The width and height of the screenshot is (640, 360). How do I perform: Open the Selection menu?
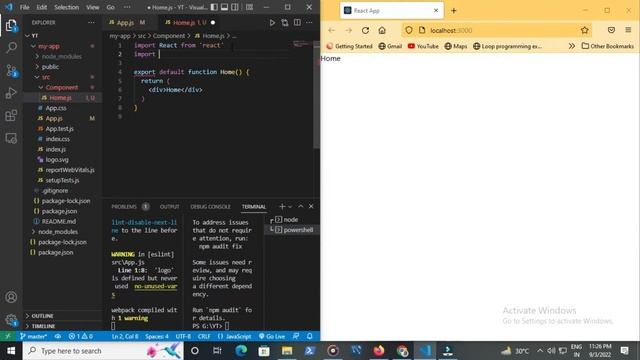click(66, 7)
